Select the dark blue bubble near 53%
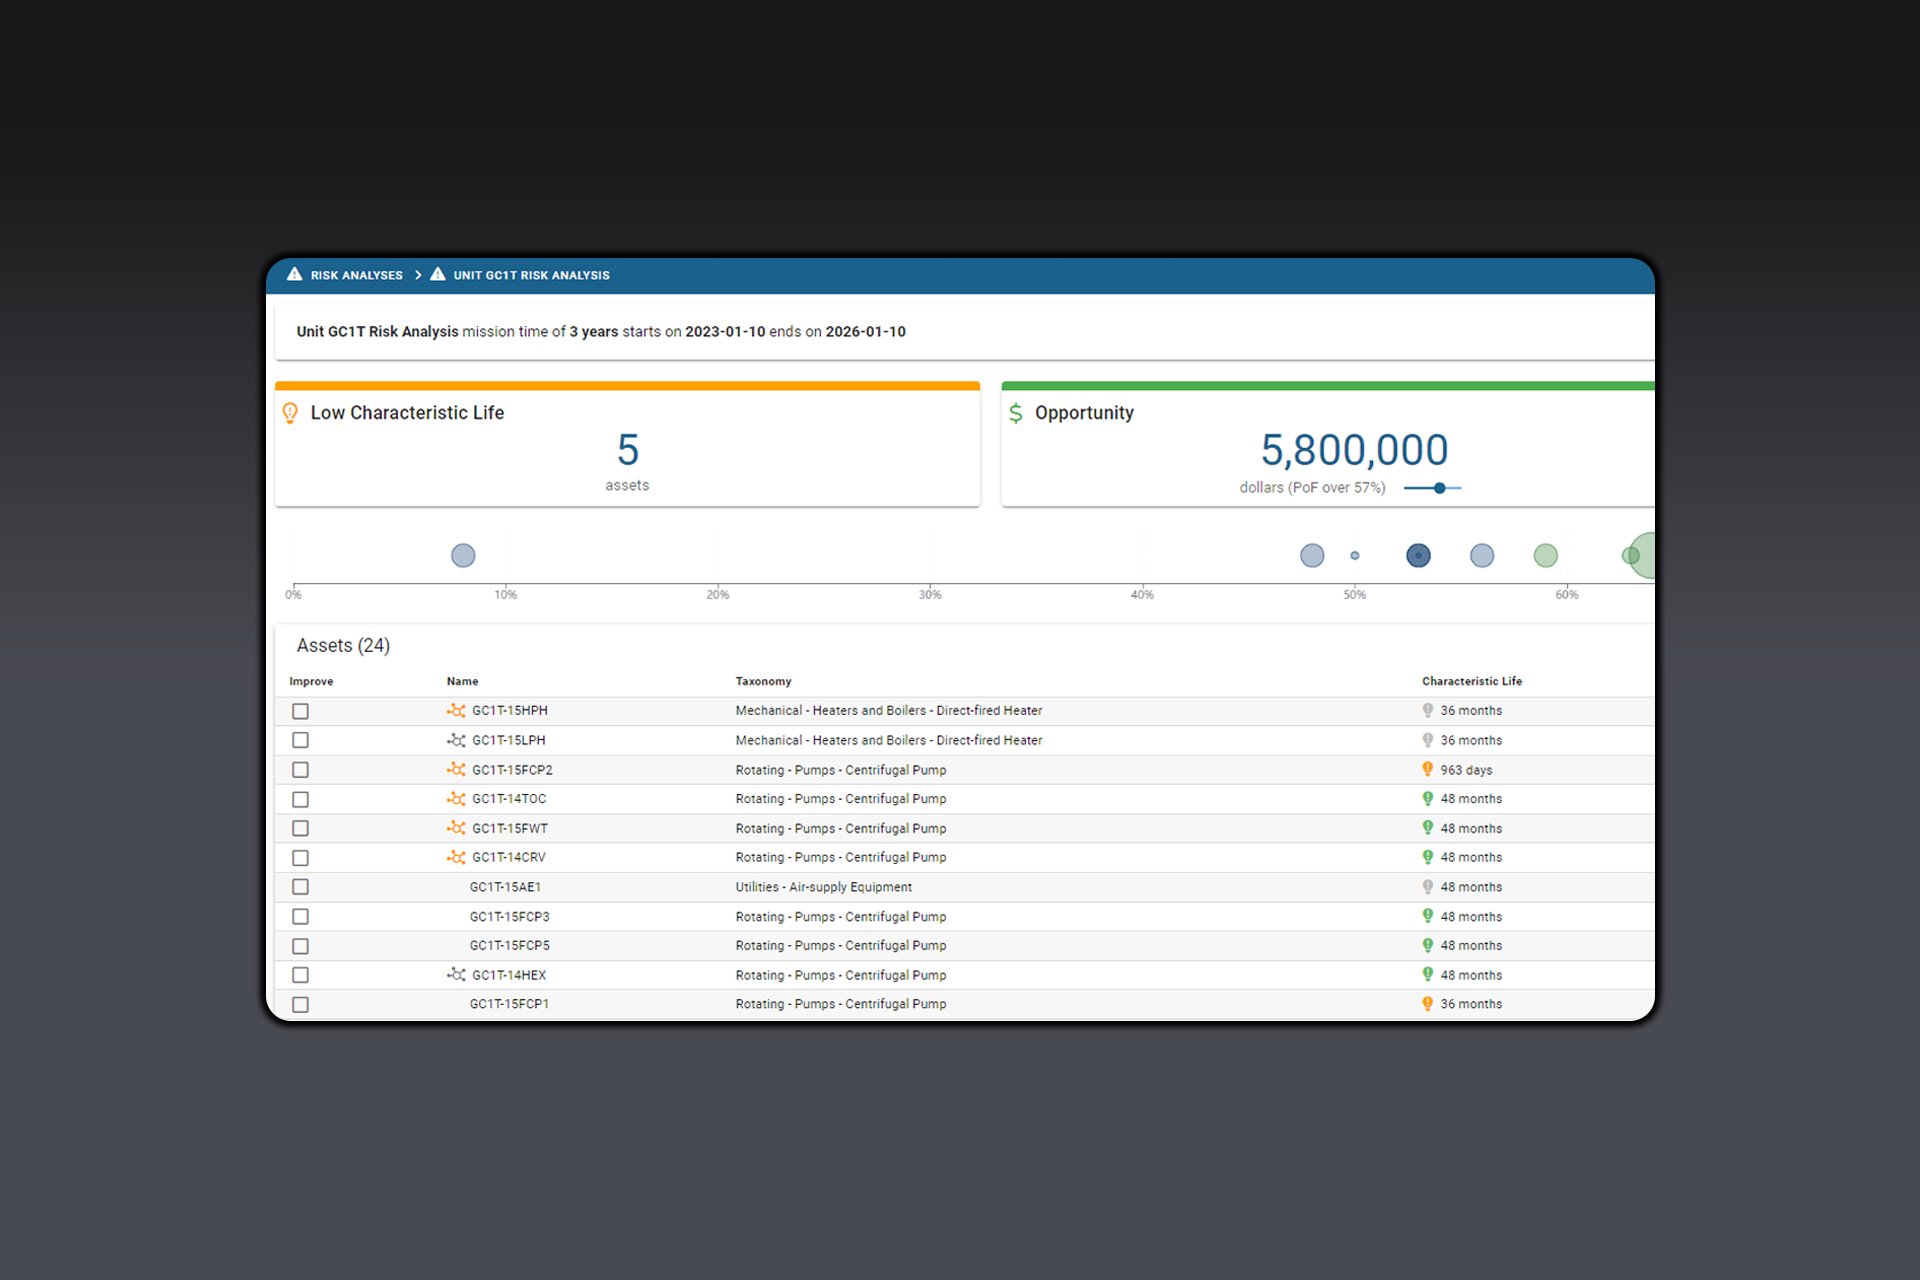Image resolution: width=1920 pixels, height=1280 pixels. pyautogui.click(x=1418, y=555)
